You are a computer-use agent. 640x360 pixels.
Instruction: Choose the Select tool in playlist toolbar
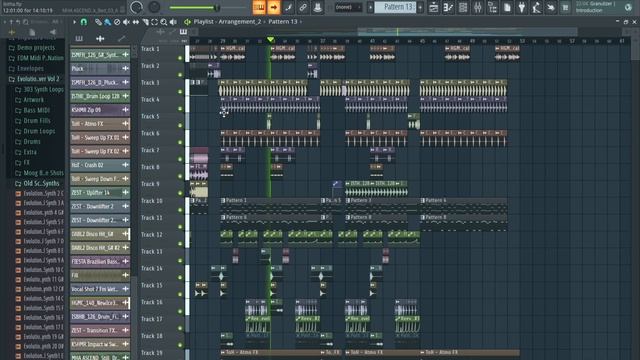point(155,22)
